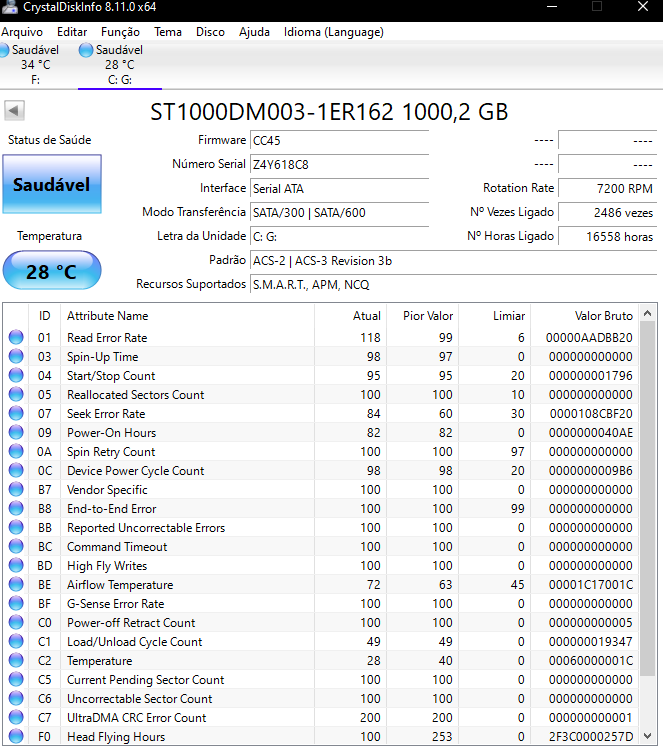Screen dimensions: 663x749
Task: Open the Tema menu
Action: pyautogui.click(x=168, y=32)
